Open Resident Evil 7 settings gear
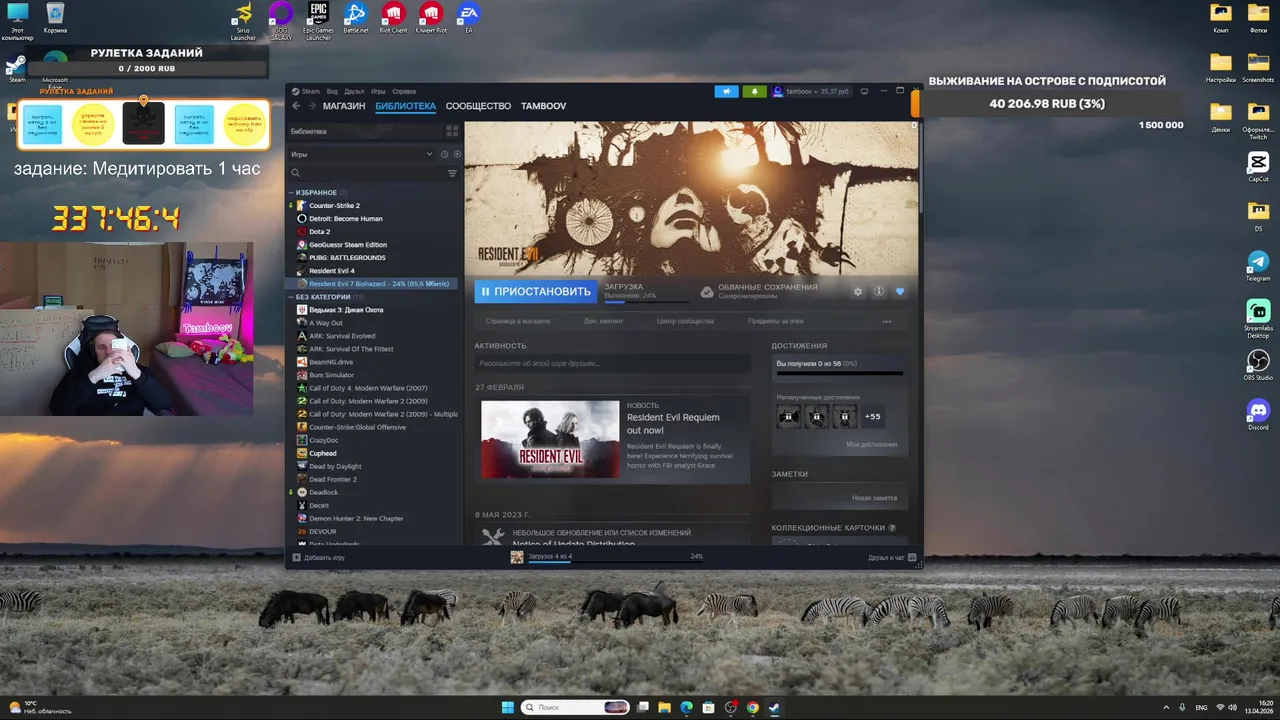The width and height of the screenshot is (1280, 720). [857, 292]
